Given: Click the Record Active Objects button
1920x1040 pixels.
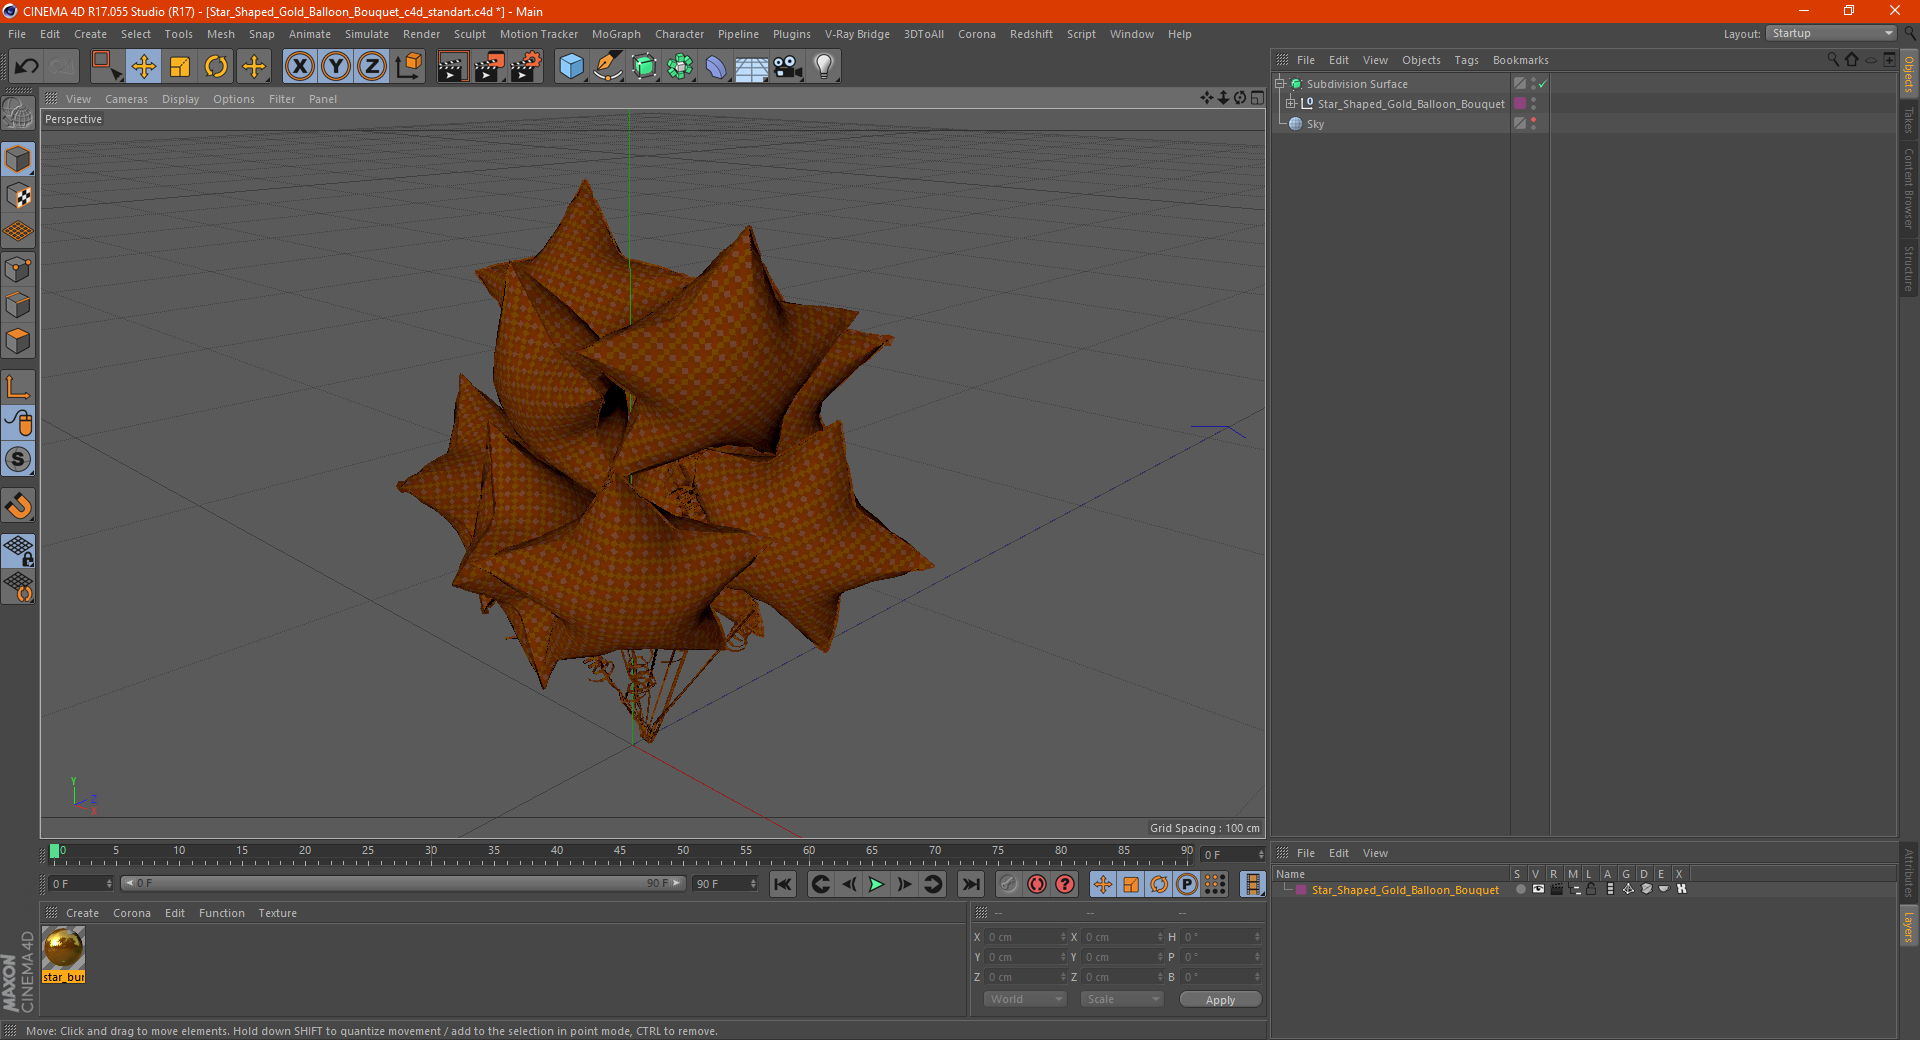Looking at the screenshot, I should tap(1009, 884).
